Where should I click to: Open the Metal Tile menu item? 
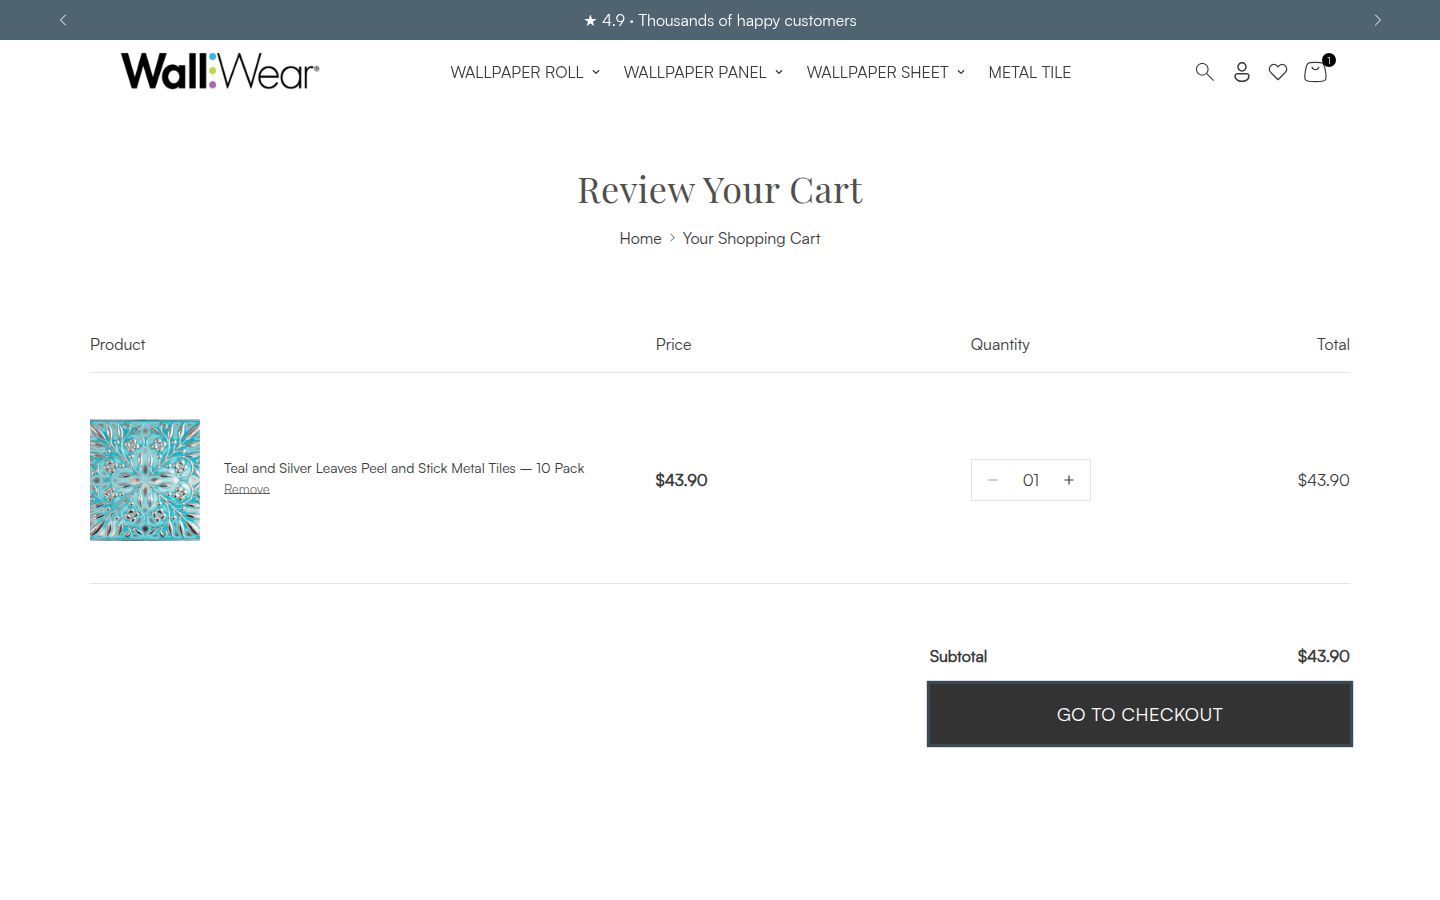[x=1029, y=72]
